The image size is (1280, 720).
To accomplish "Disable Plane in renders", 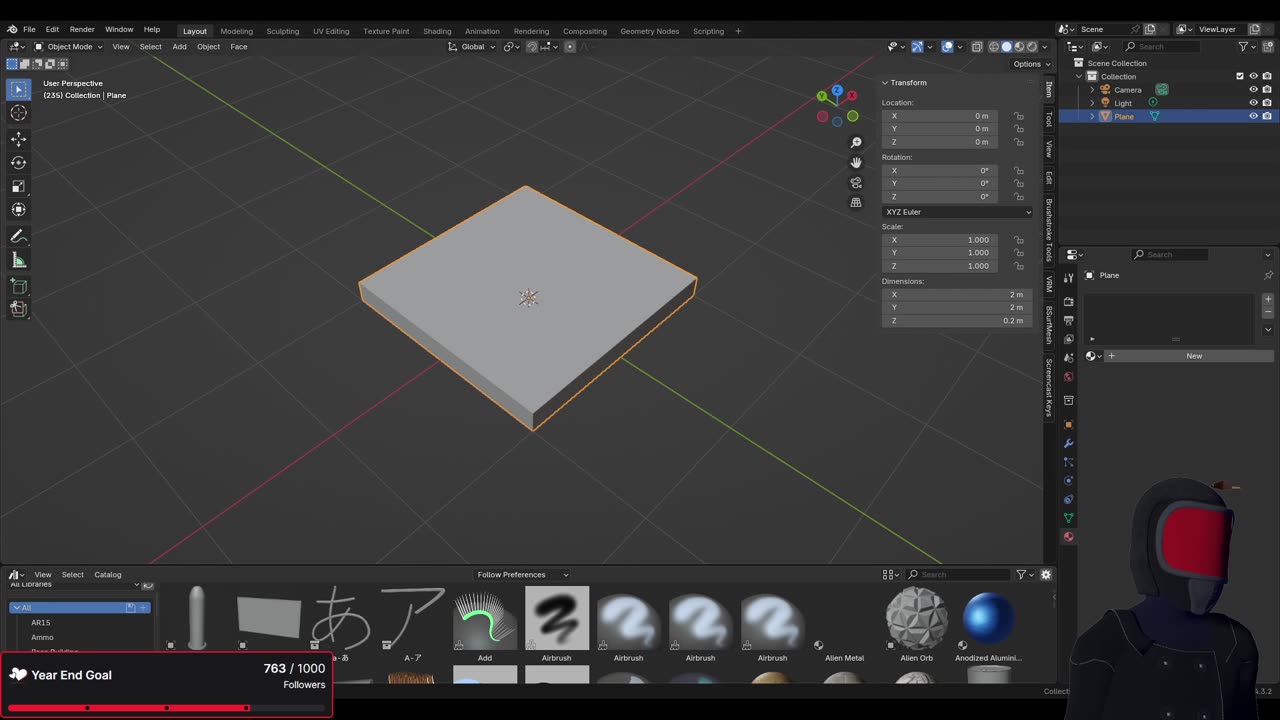I will pos(1266,116).
